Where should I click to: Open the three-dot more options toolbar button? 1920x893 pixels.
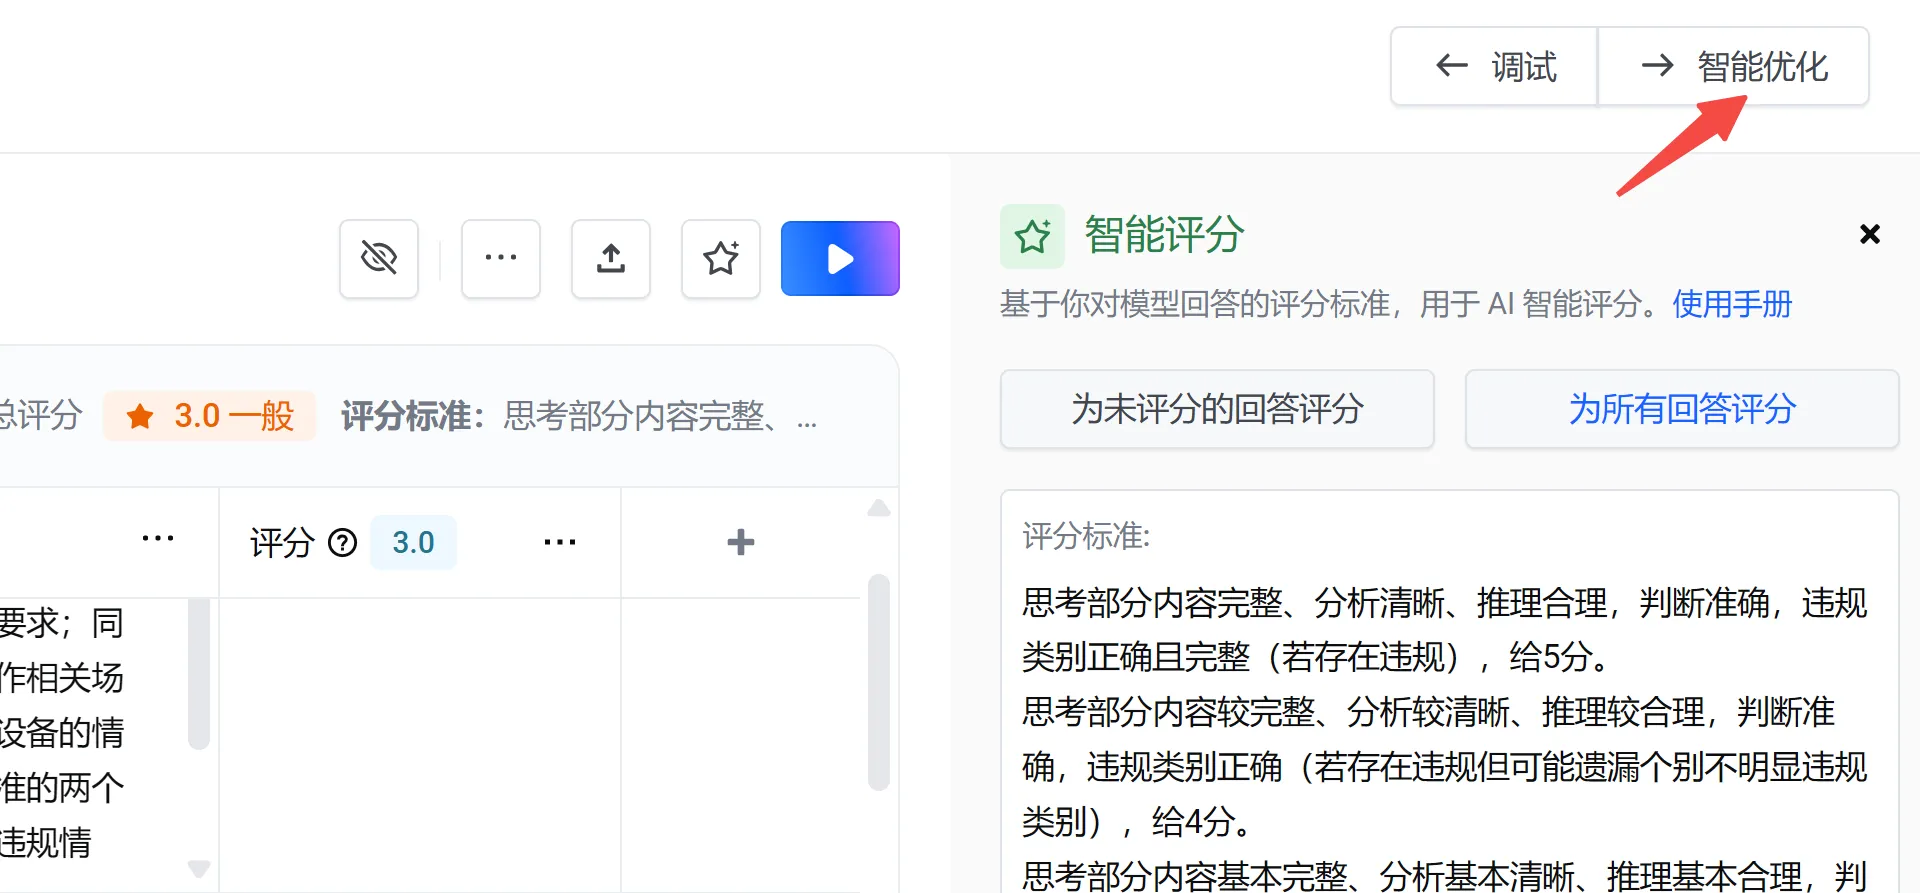tap(501, 259)
